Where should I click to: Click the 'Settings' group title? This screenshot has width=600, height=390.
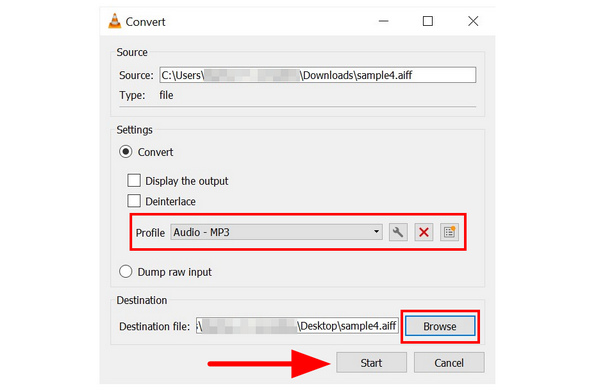coord(134,130)
